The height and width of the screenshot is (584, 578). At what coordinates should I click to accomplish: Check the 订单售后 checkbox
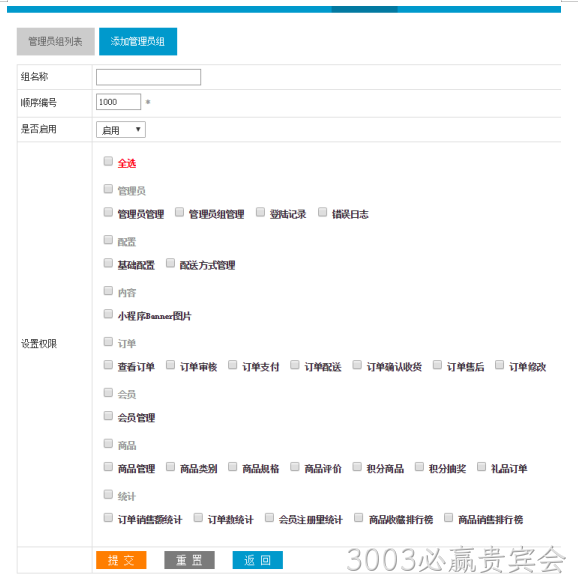(x=437, y=365)
